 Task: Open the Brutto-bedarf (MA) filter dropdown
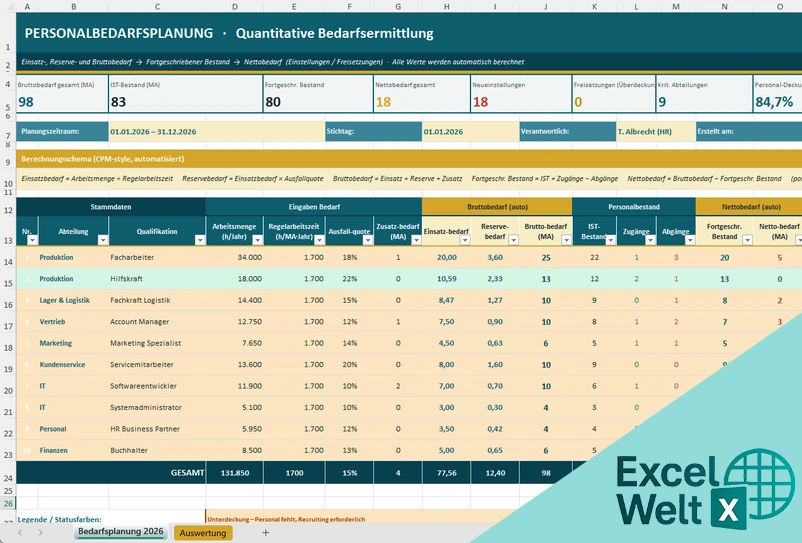click(566, 240)
